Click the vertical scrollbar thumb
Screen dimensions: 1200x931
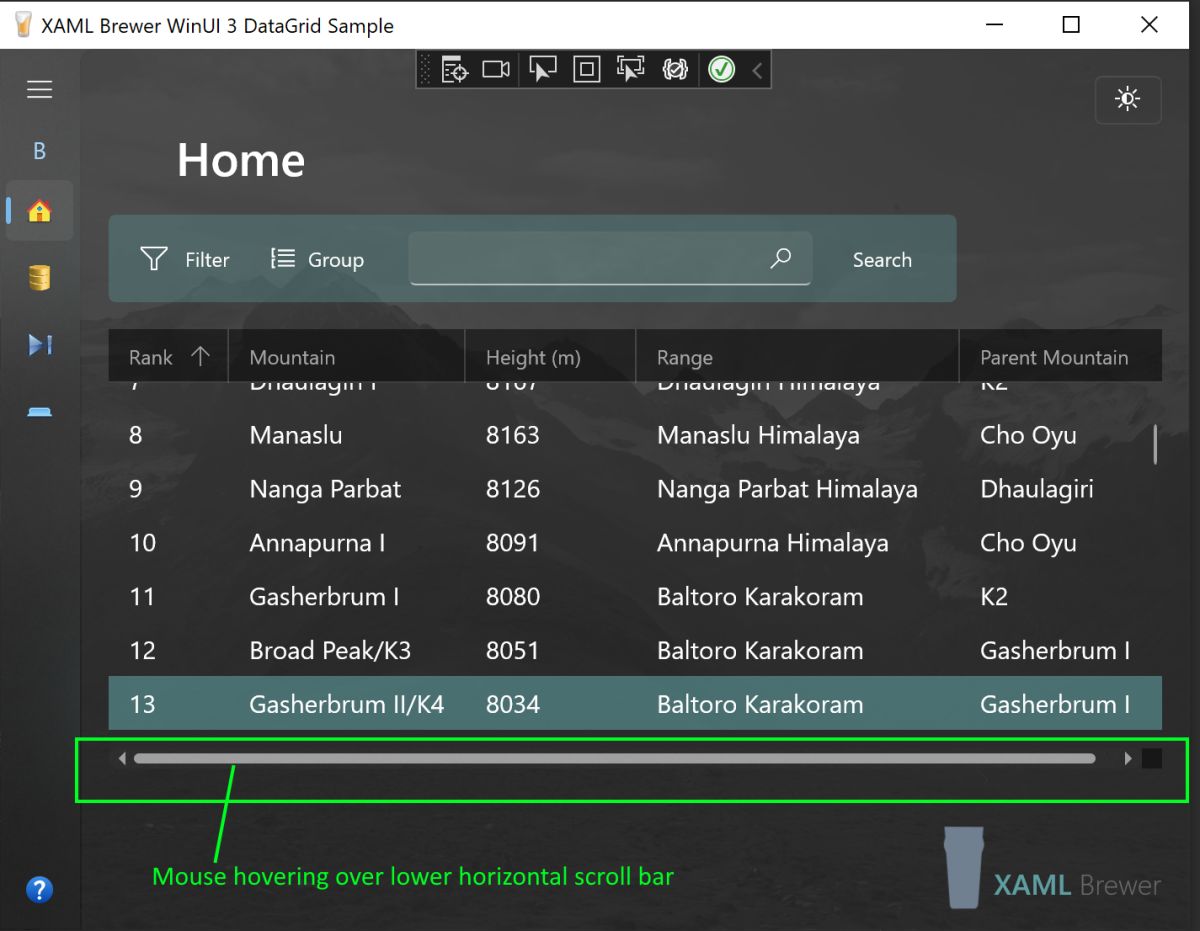point(1156,445)
